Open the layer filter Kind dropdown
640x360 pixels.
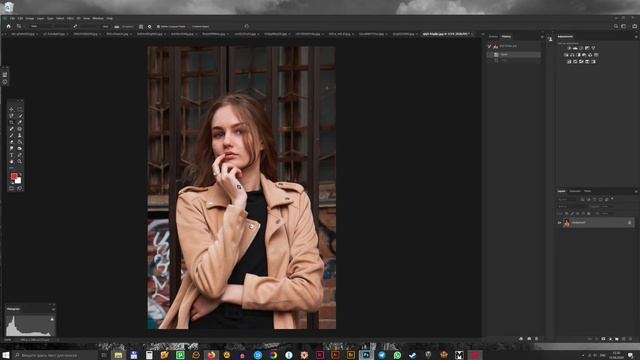click(568, 199)
